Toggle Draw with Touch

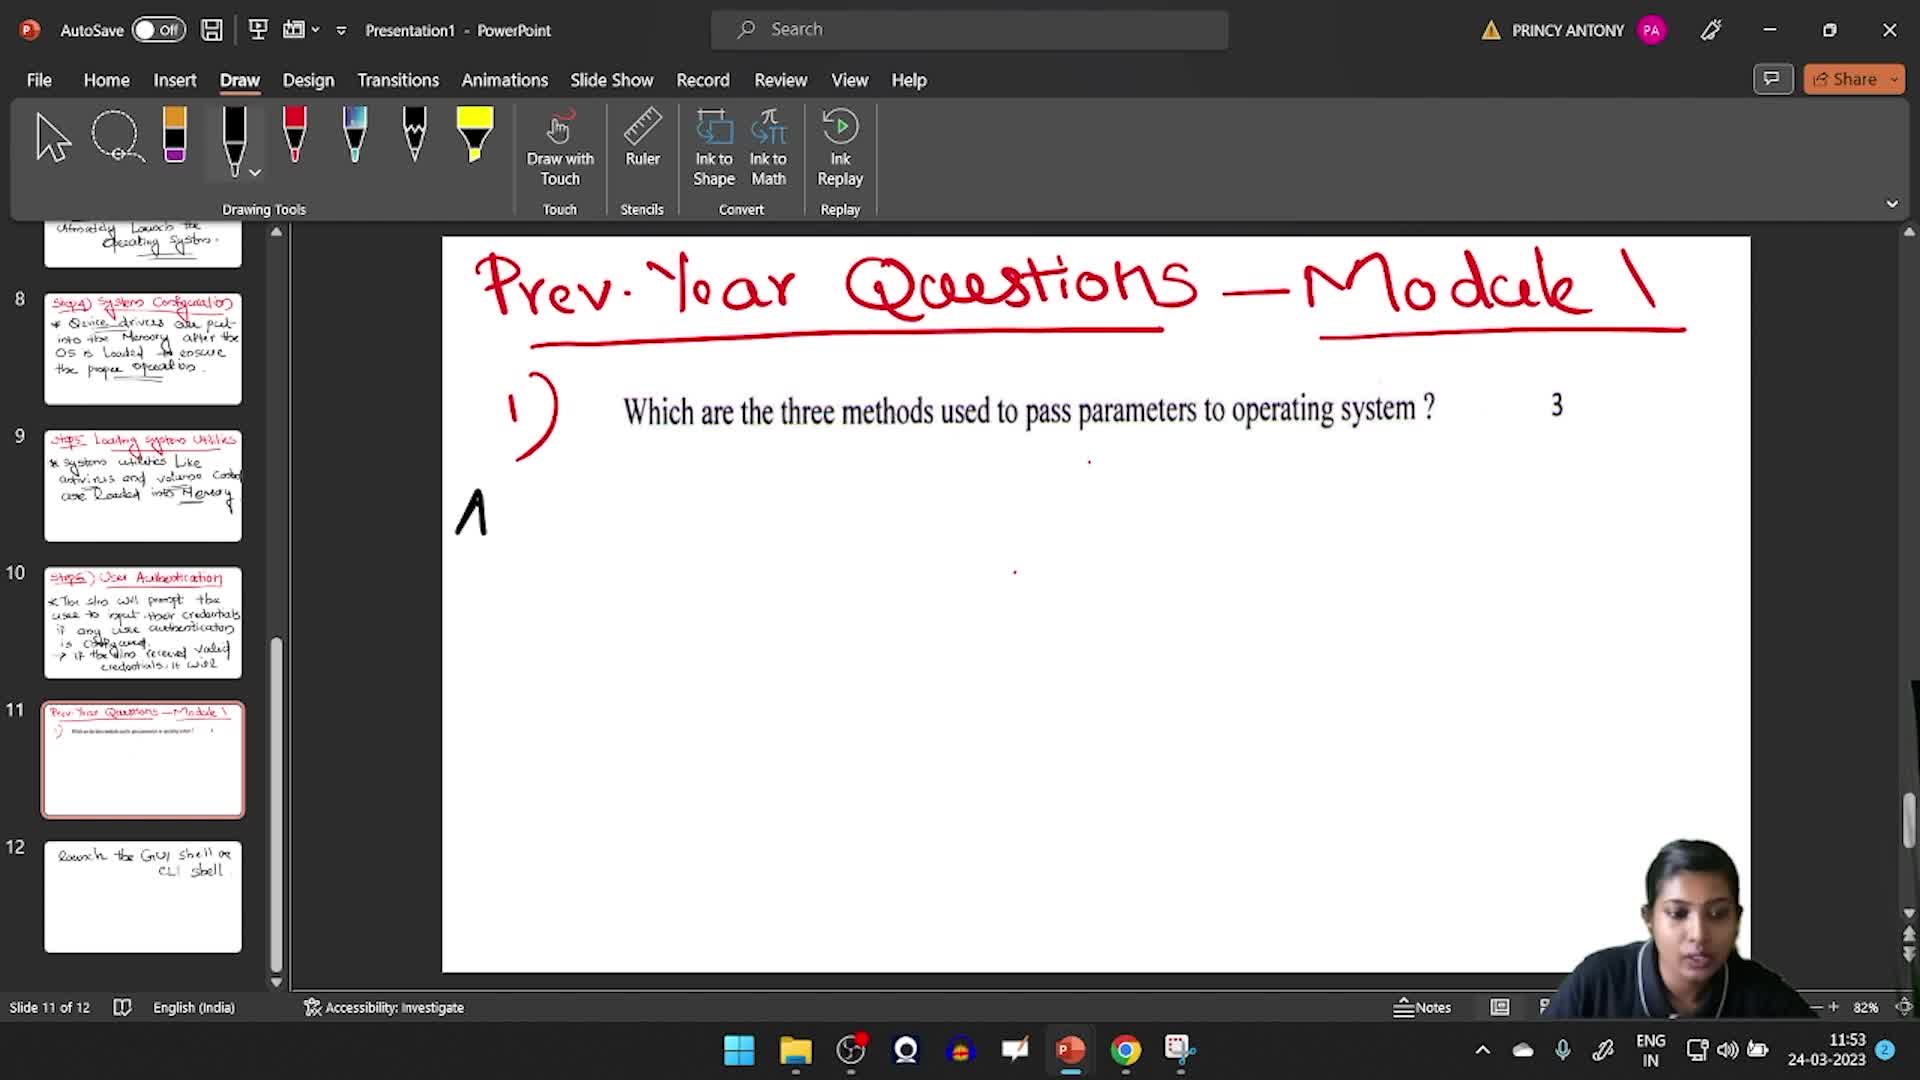[560, 148]
